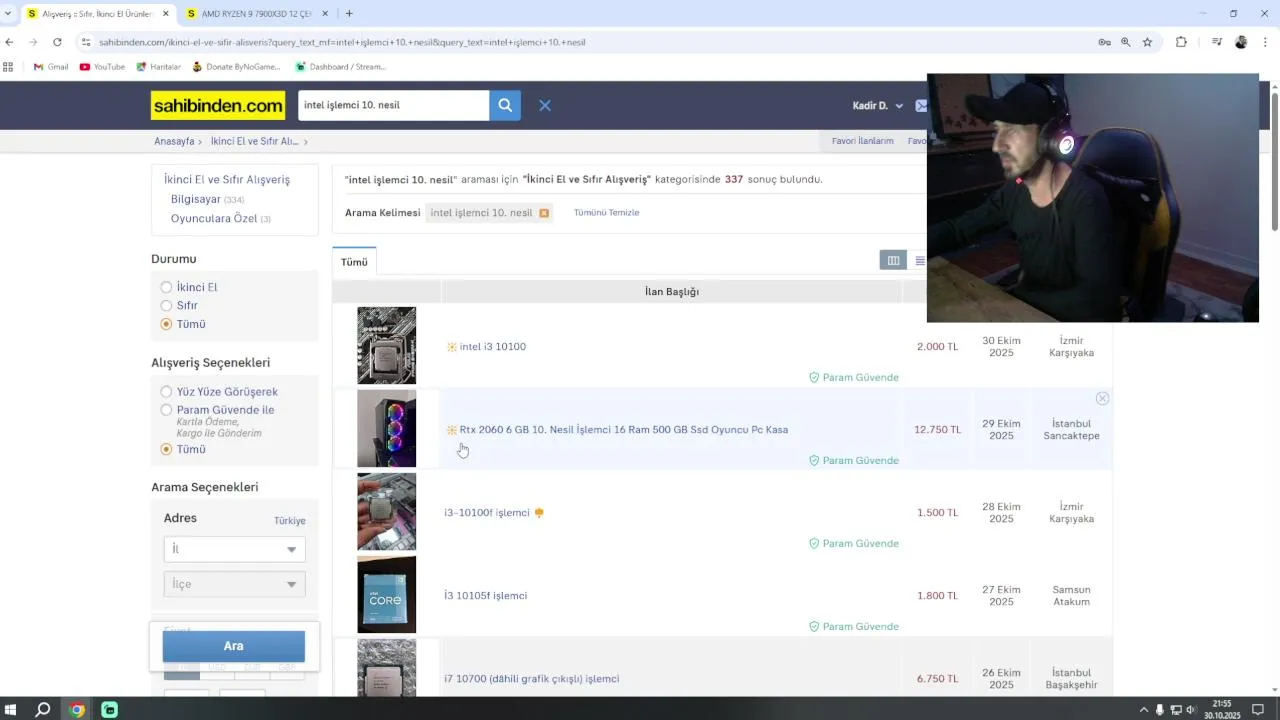Open İkinci El ve Sıfır Alışveriş category
Screen dimensions: 1280x720
point(227,180)
